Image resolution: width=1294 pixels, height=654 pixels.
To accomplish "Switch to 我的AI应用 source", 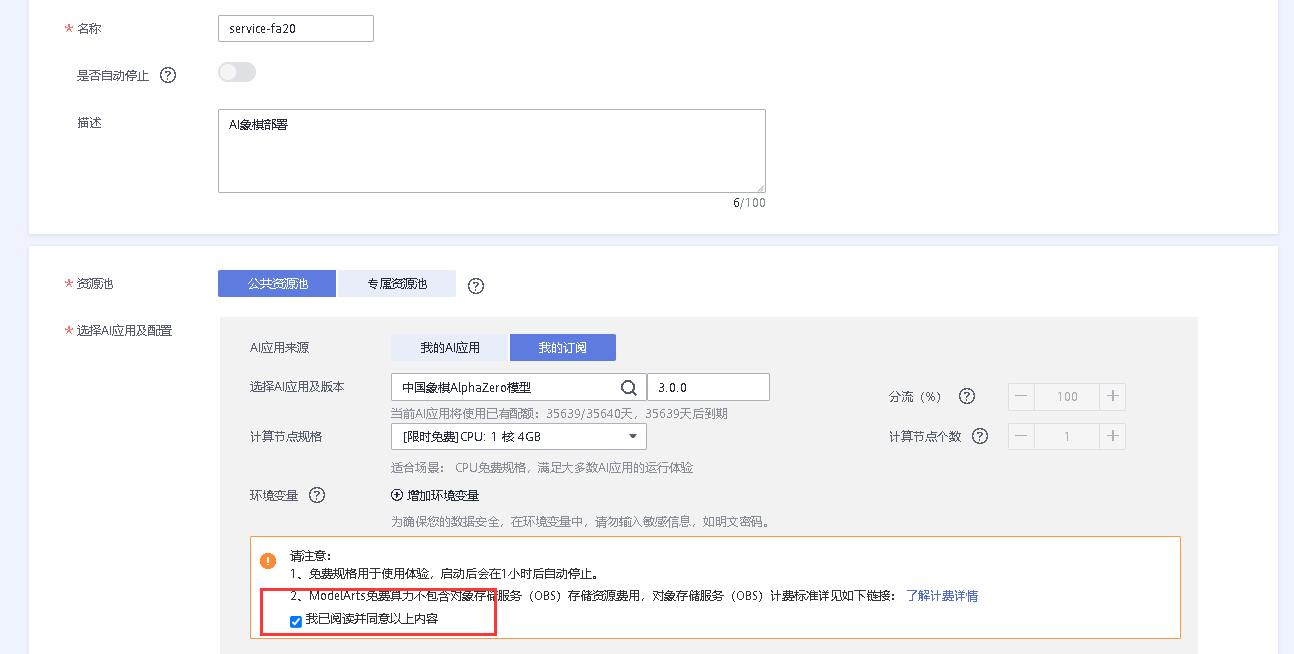I will (x=450, y=347).
